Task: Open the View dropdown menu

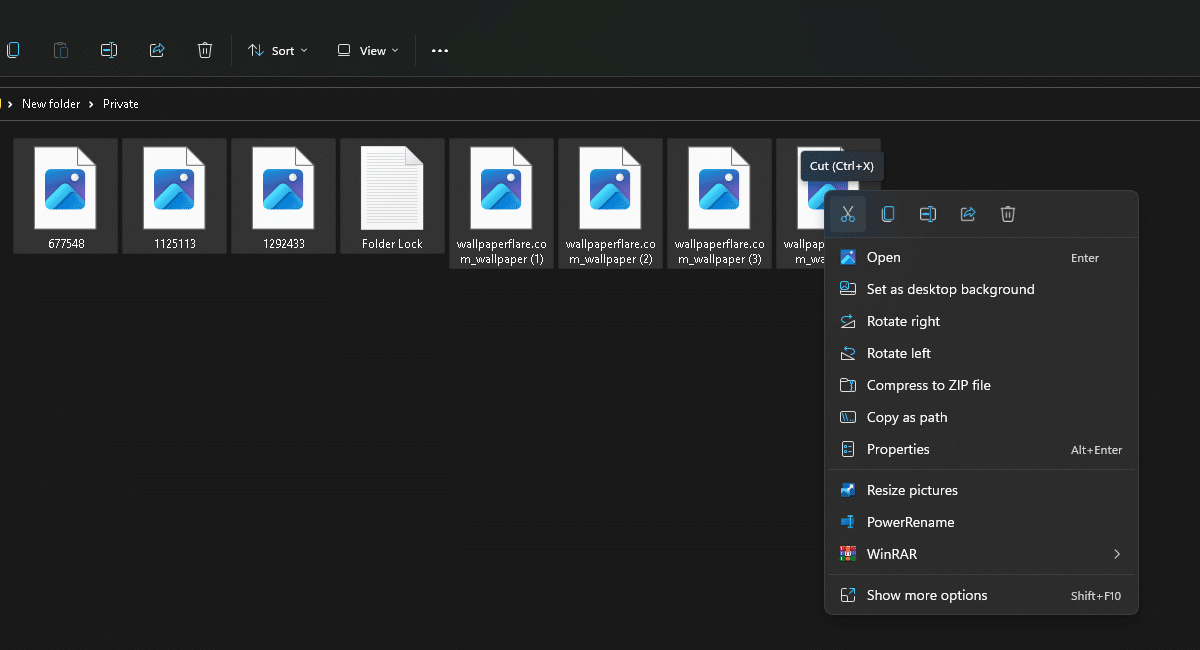Action: pyautogui.click(x=368, y=50)
